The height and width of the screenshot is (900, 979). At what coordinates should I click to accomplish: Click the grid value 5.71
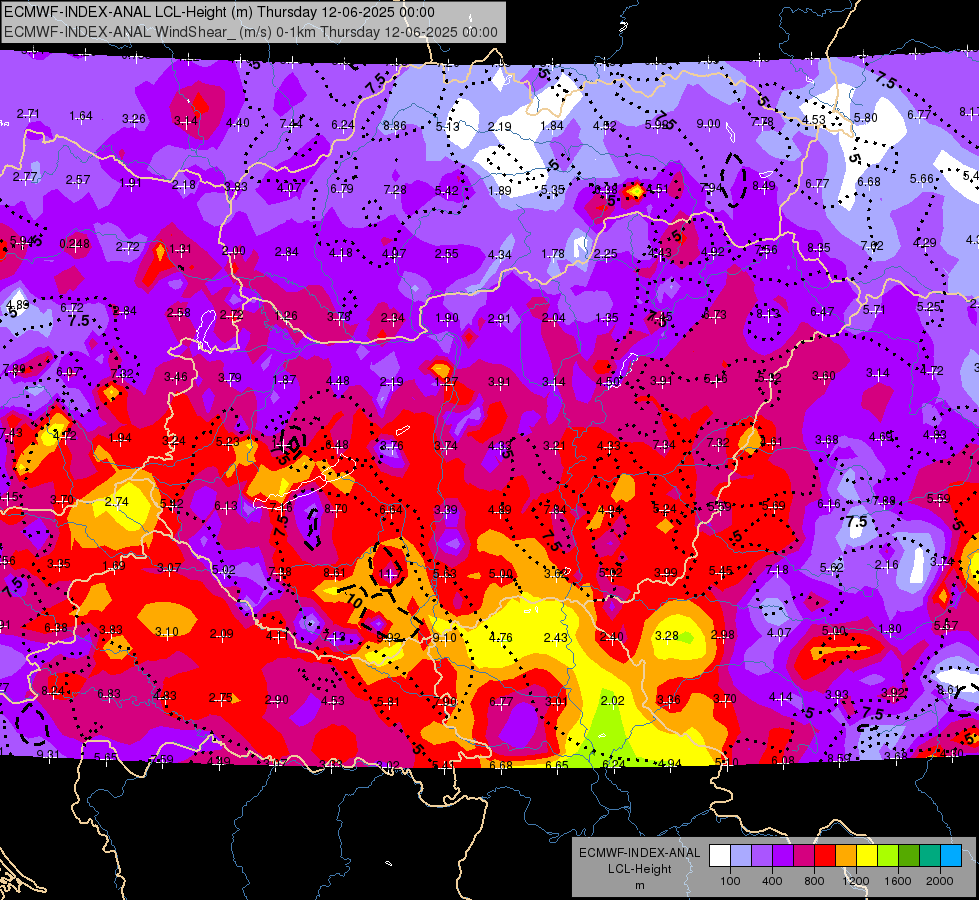tap(873, 309)
